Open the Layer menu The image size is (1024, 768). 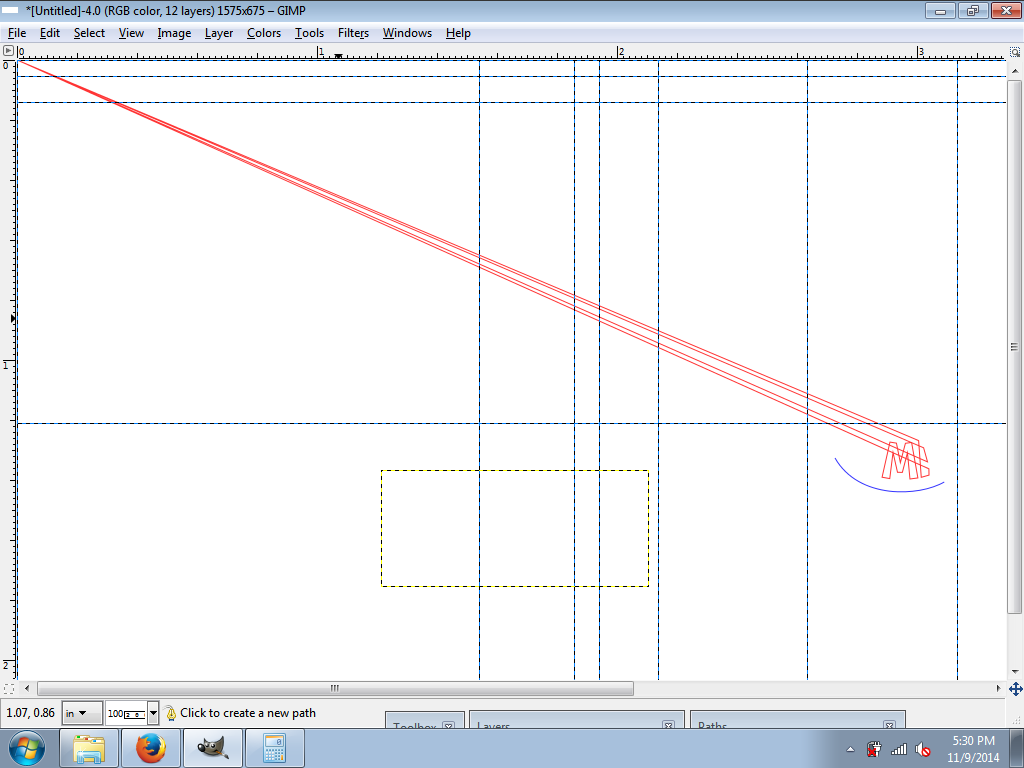point(218,33)
